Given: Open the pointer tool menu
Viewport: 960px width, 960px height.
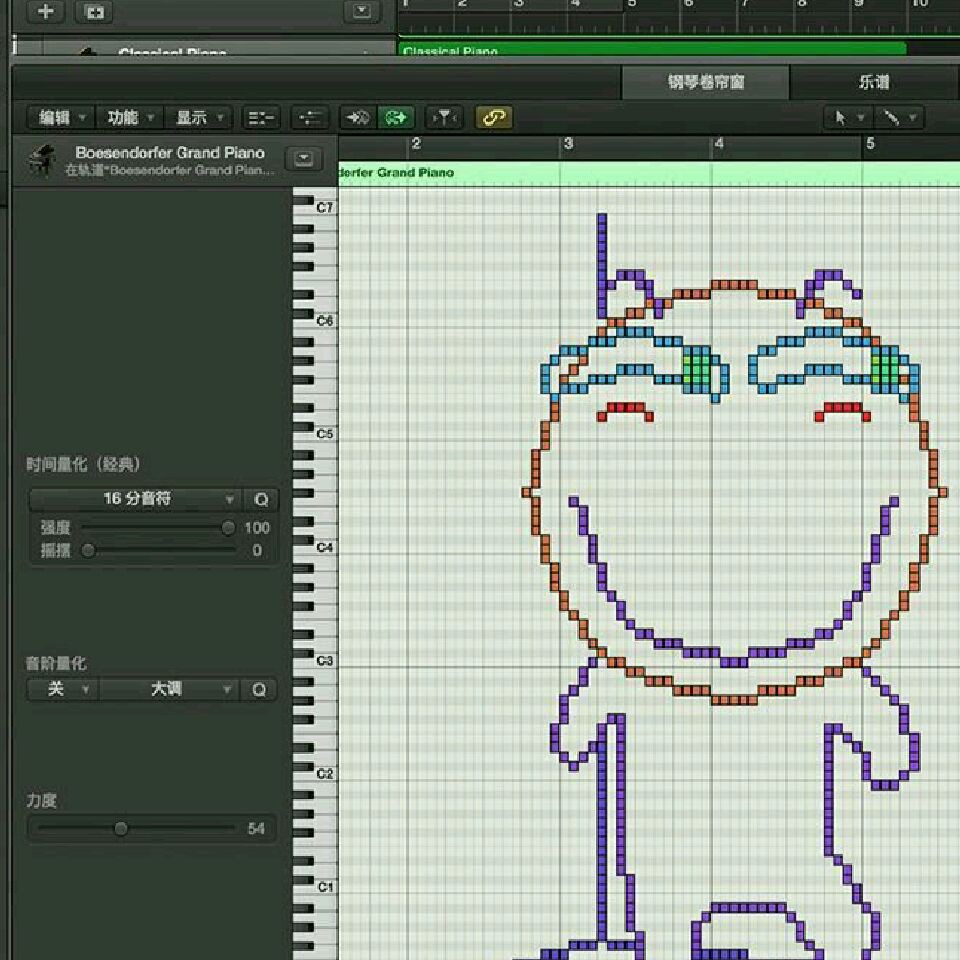Looking at the screenshot, I should click(x=847, y=118).
